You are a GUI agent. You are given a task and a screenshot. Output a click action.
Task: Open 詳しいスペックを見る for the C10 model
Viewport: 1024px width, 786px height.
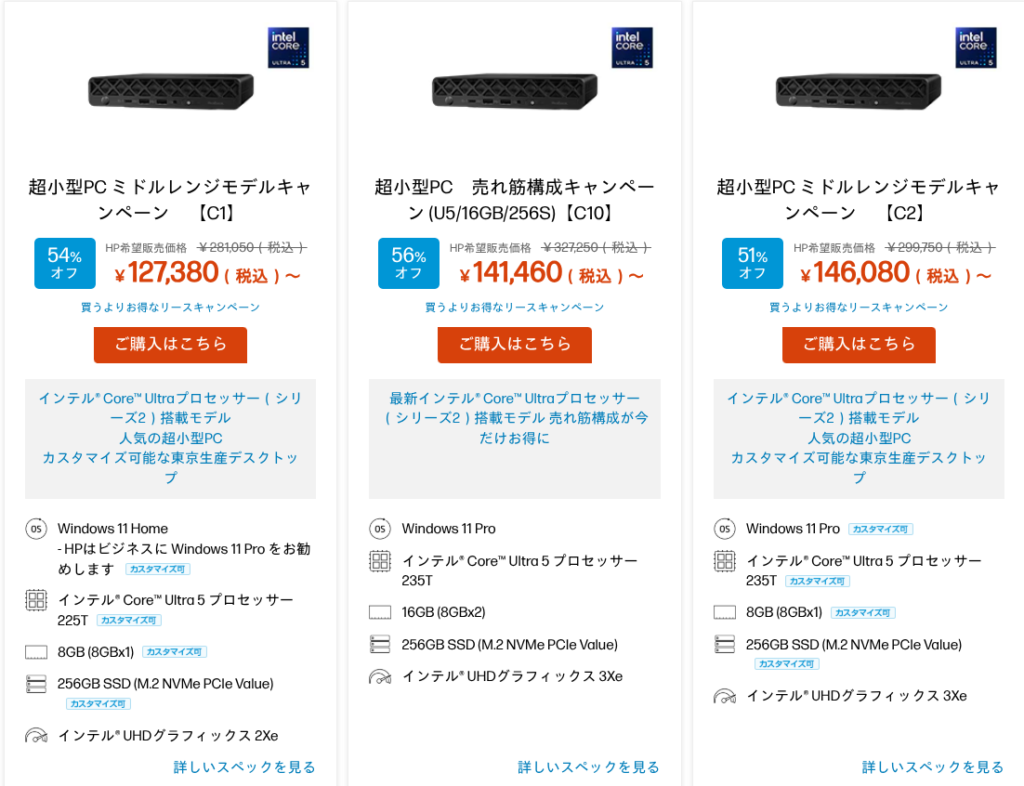click(588, 767)
